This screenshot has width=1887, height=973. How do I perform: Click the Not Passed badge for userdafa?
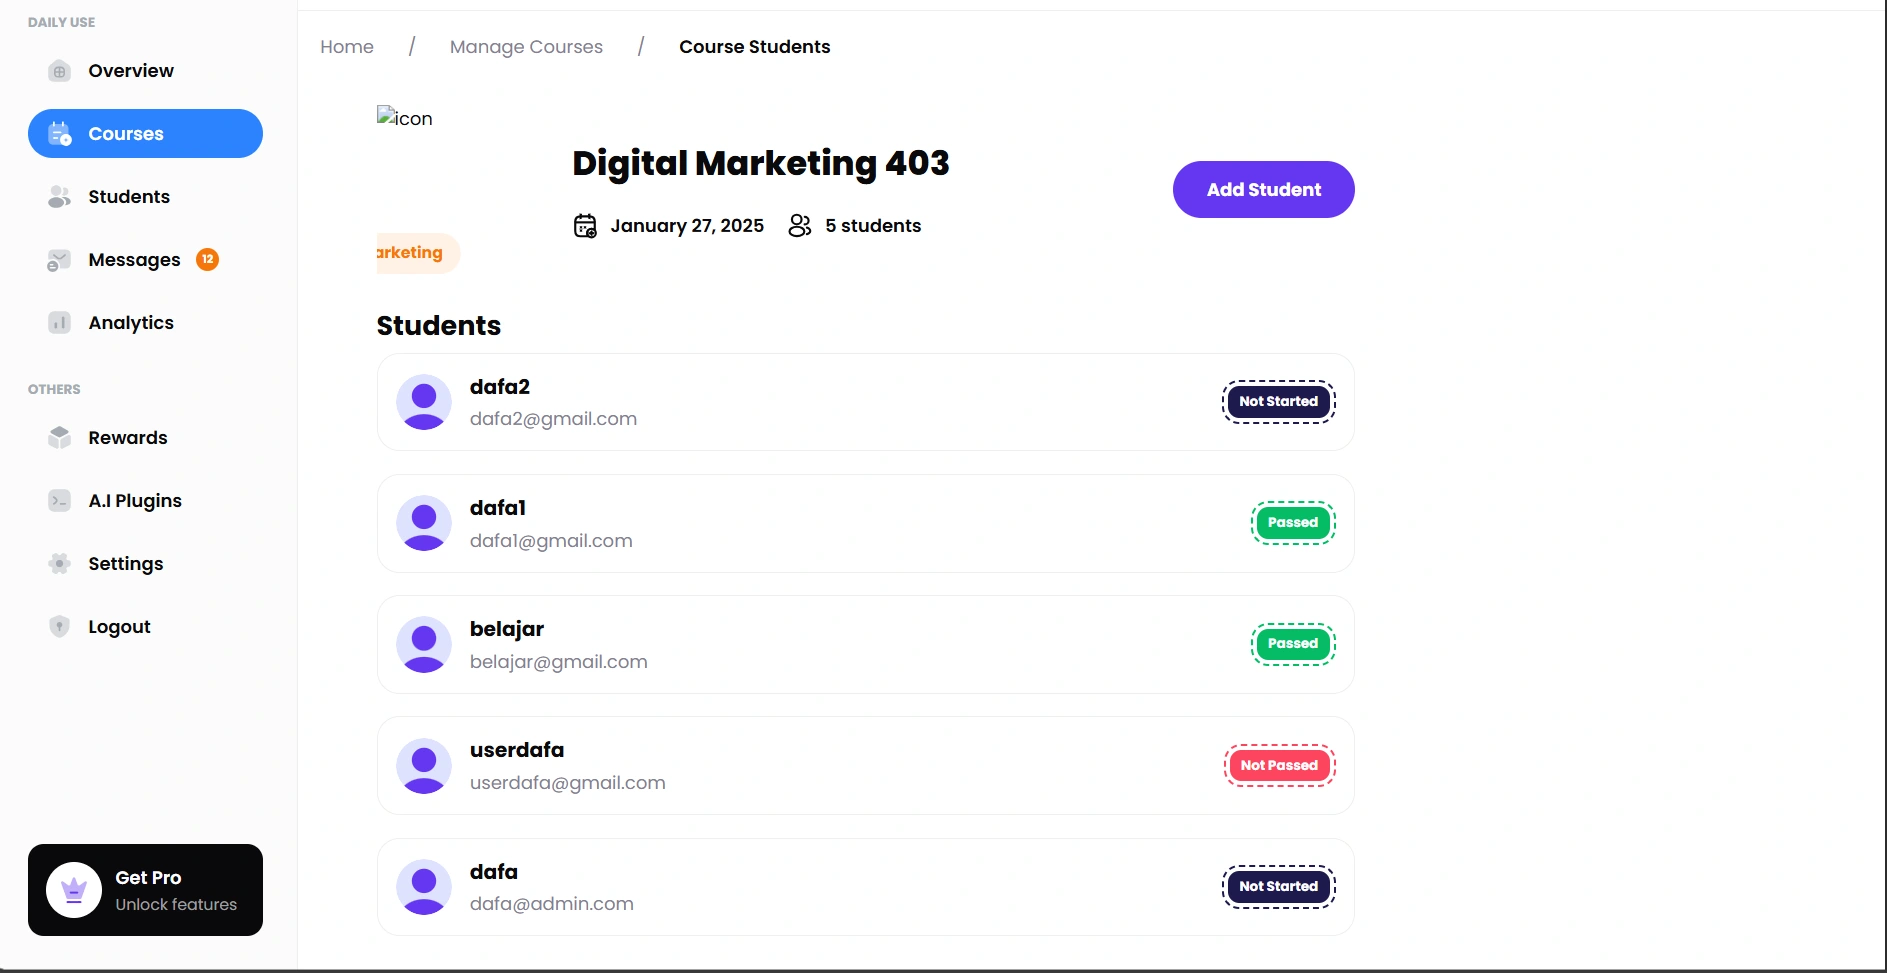tap(1279, 766)
